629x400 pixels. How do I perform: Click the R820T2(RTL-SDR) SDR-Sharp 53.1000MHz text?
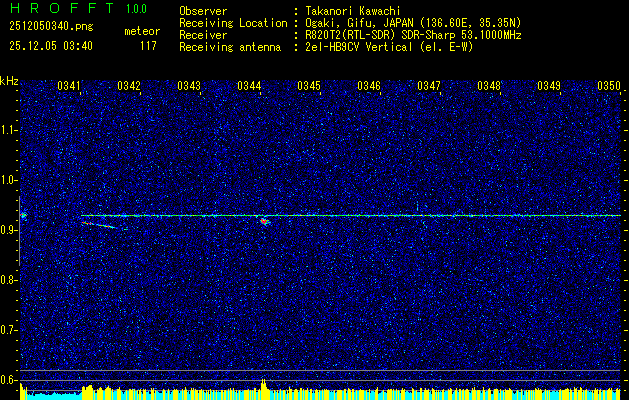[x=413, y=35]
